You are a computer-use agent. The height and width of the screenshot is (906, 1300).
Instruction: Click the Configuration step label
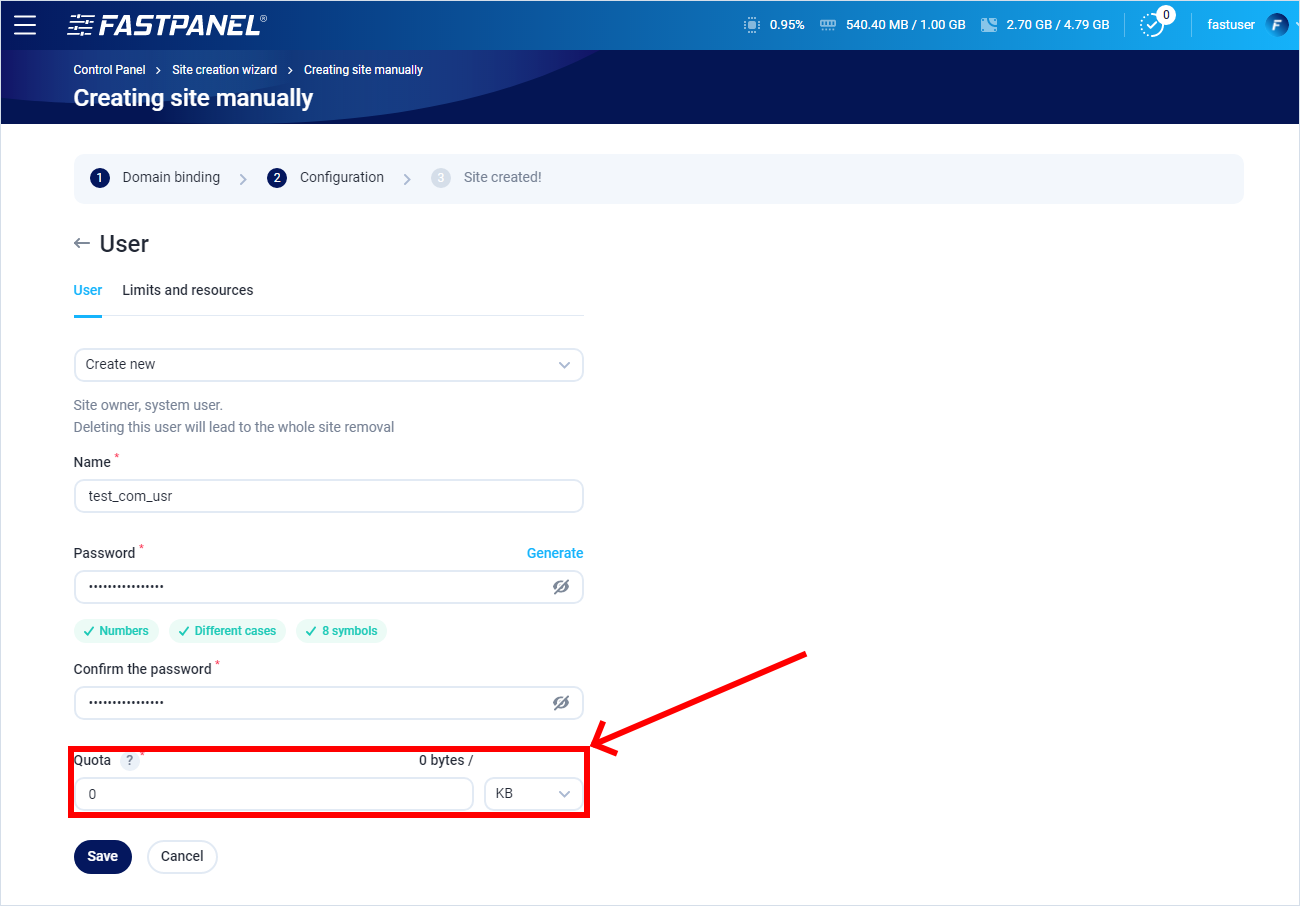tap(342, 178)
